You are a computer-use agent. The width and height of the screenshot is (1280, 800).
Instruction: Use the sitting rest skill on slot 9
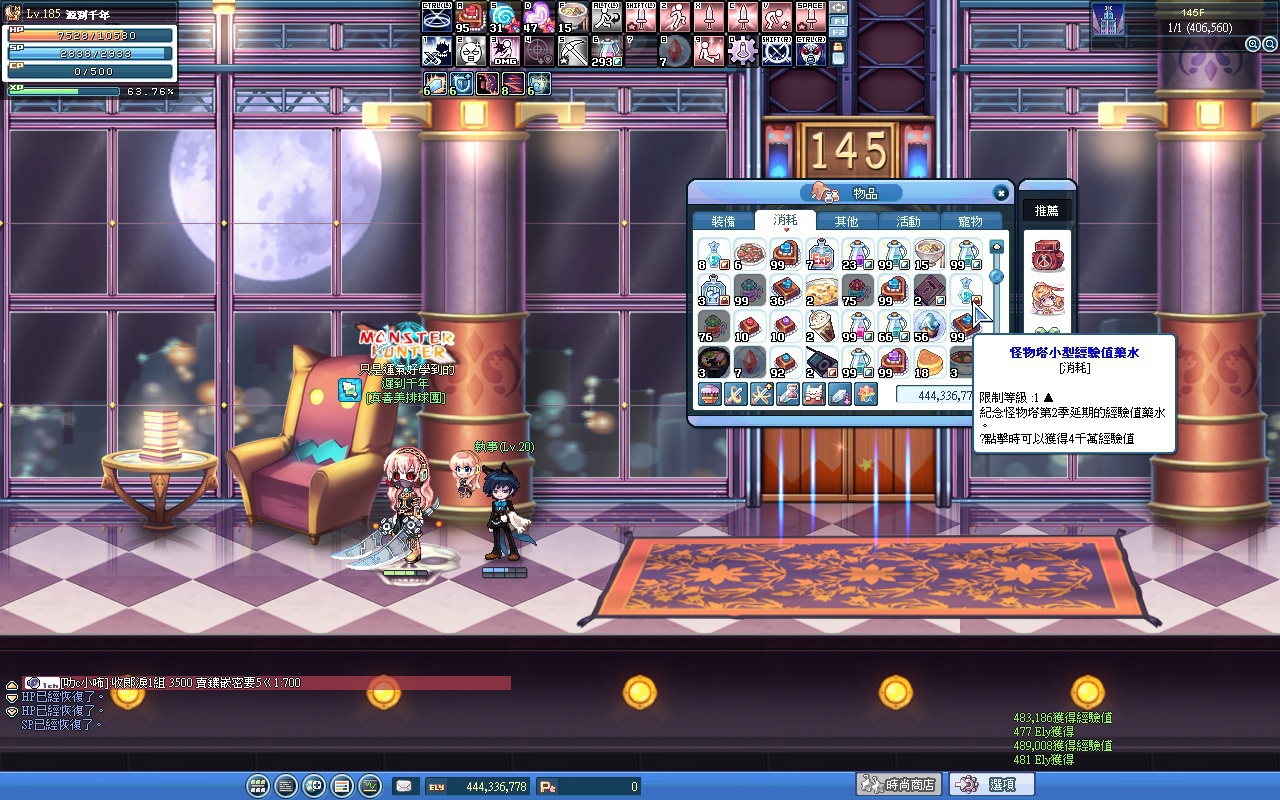pyautogui.click(x=708, y=51)
